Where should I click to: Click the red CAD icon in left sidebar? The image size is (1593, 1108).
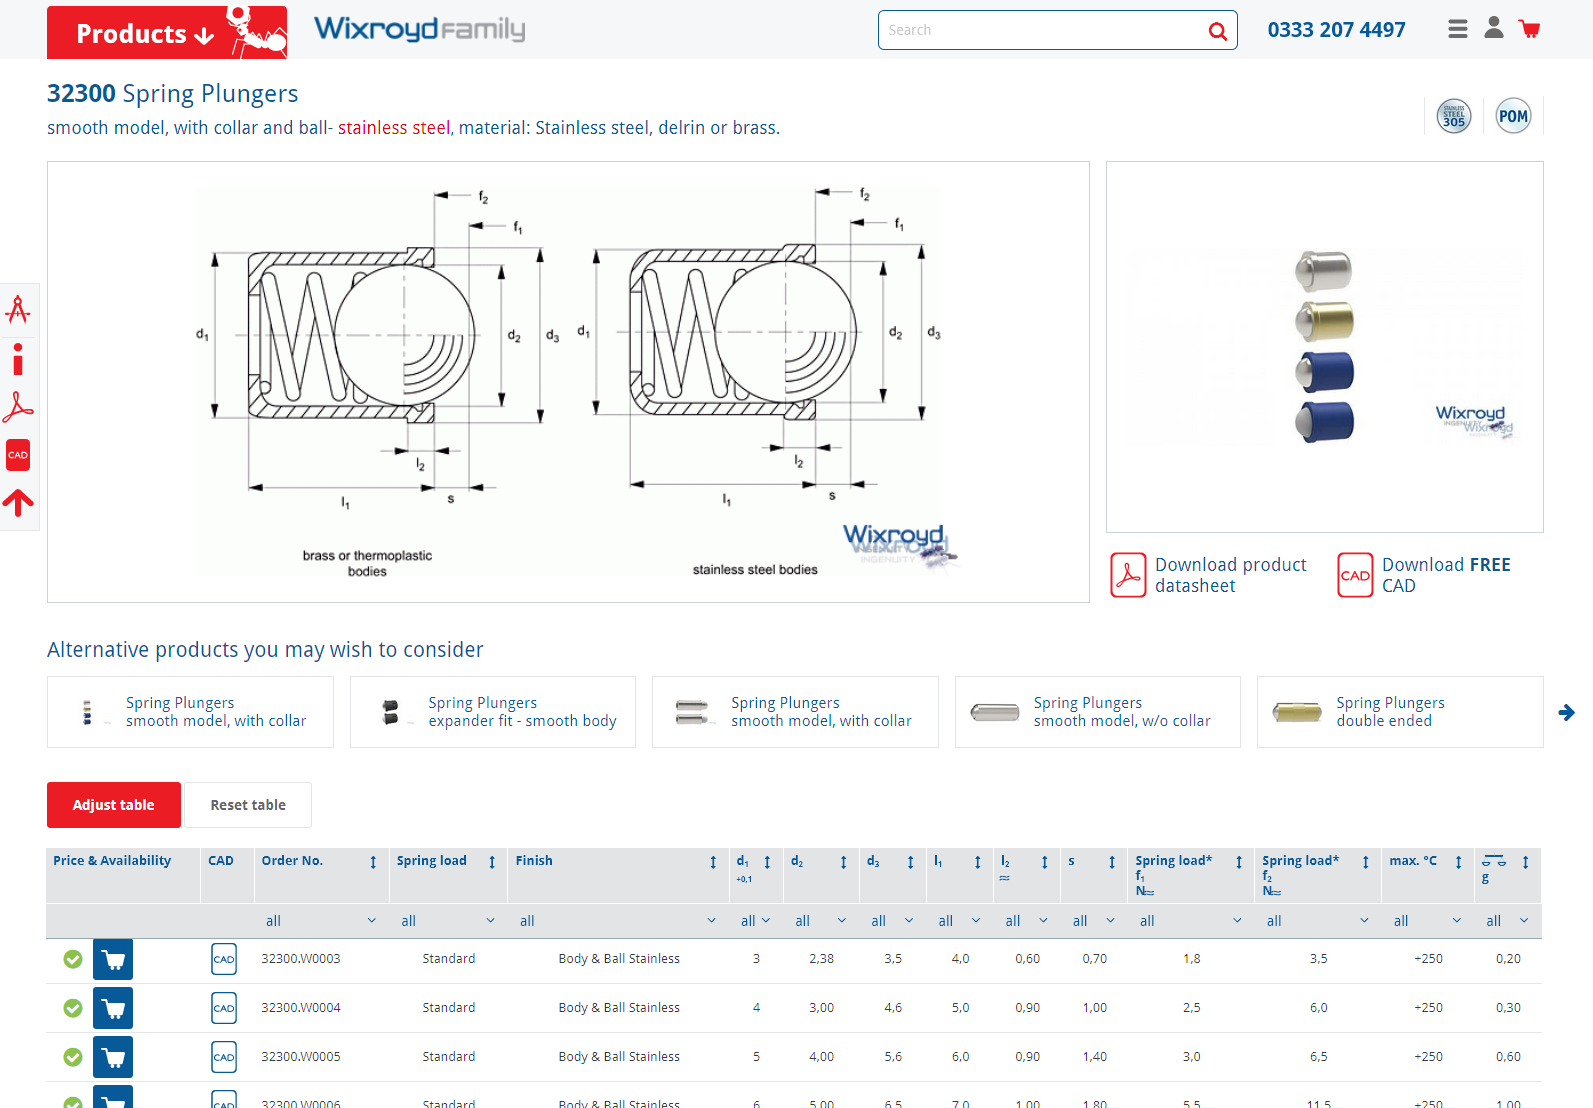18,455
